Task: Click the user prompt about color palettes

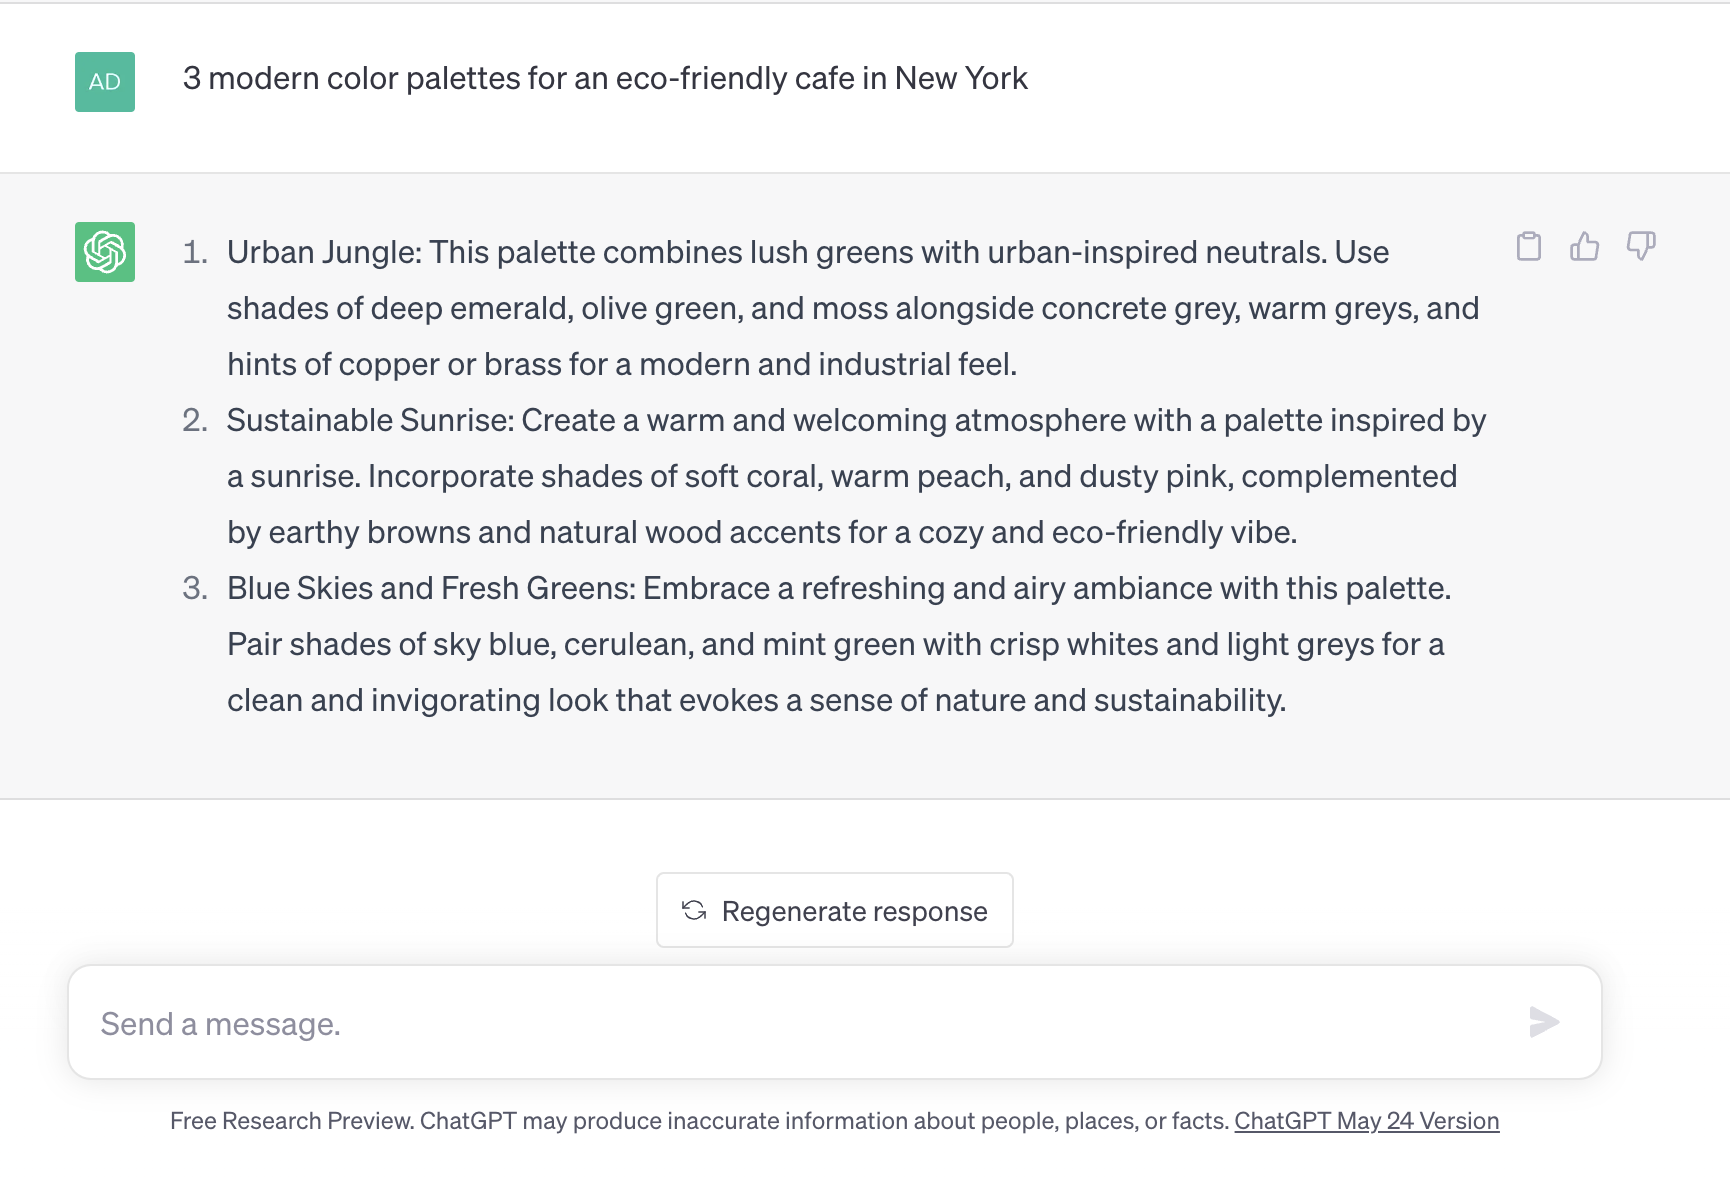Action: (605, 78)
